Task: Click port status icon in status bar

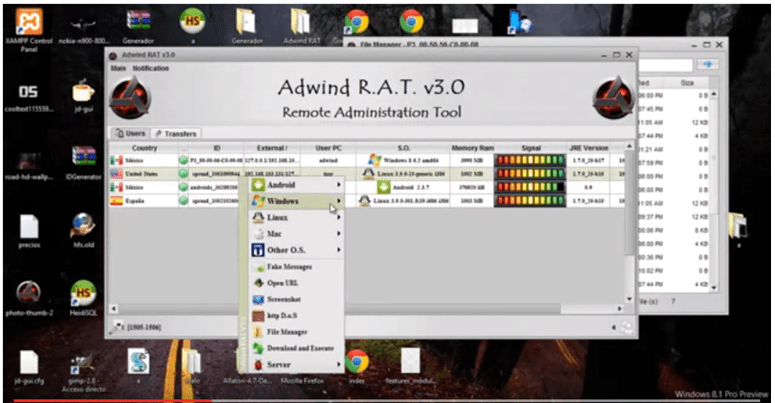Action: click(x=118, y=327)
